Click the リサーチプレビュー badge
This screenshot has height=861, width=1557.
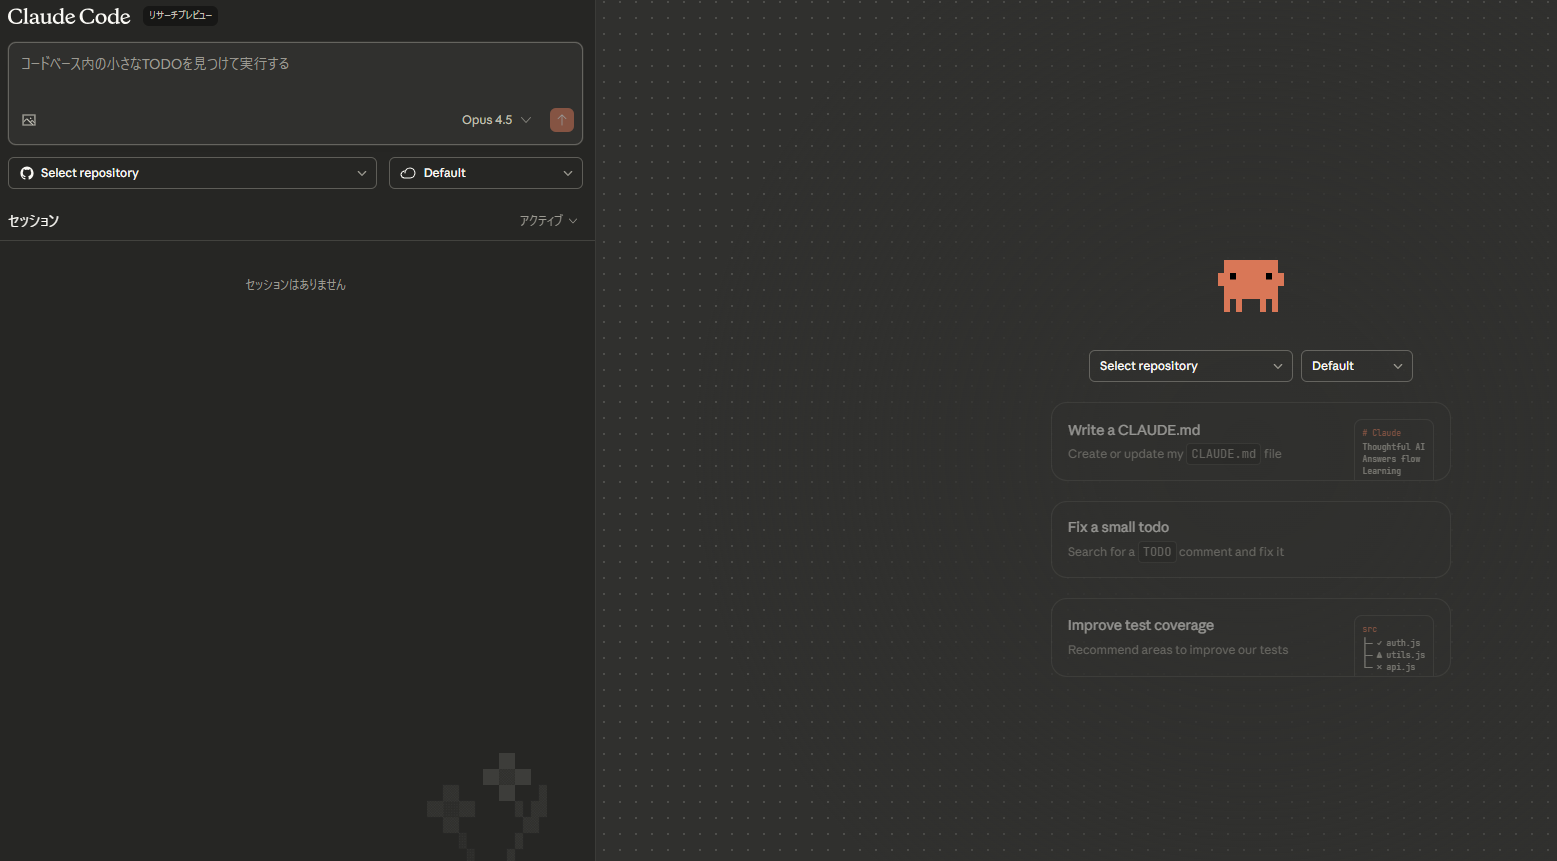click(x=180, y=16)
